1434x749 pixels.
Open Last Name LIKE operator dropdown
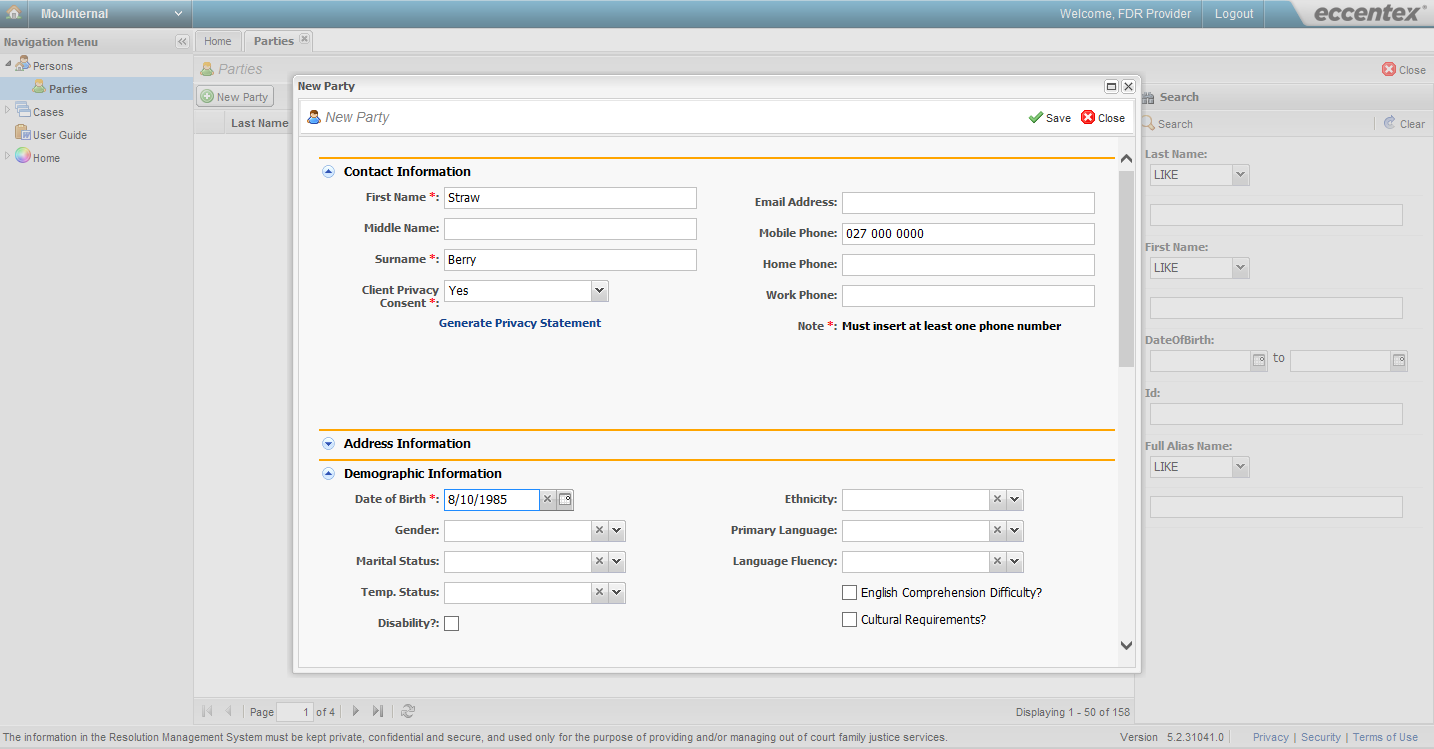point(1240,175)
